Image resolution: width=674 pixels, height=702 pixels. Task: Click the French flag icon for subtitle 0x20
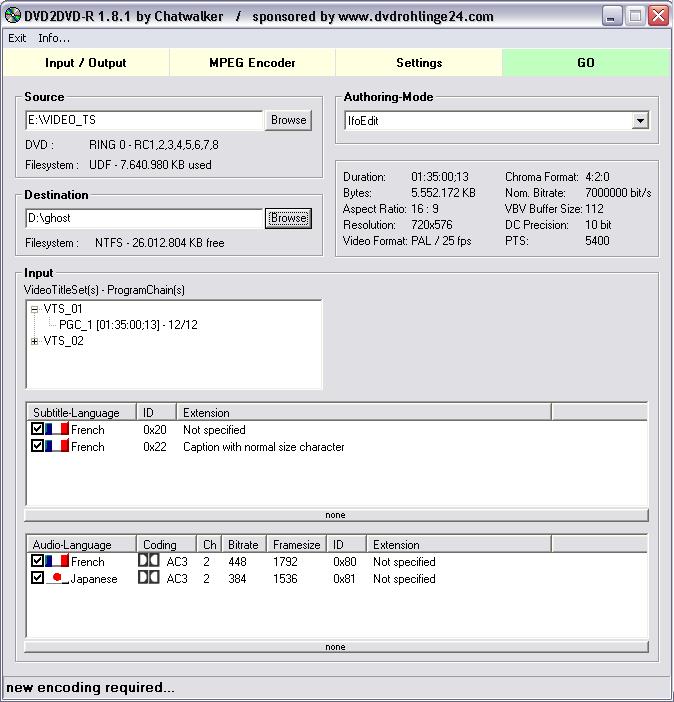(57, 429)
